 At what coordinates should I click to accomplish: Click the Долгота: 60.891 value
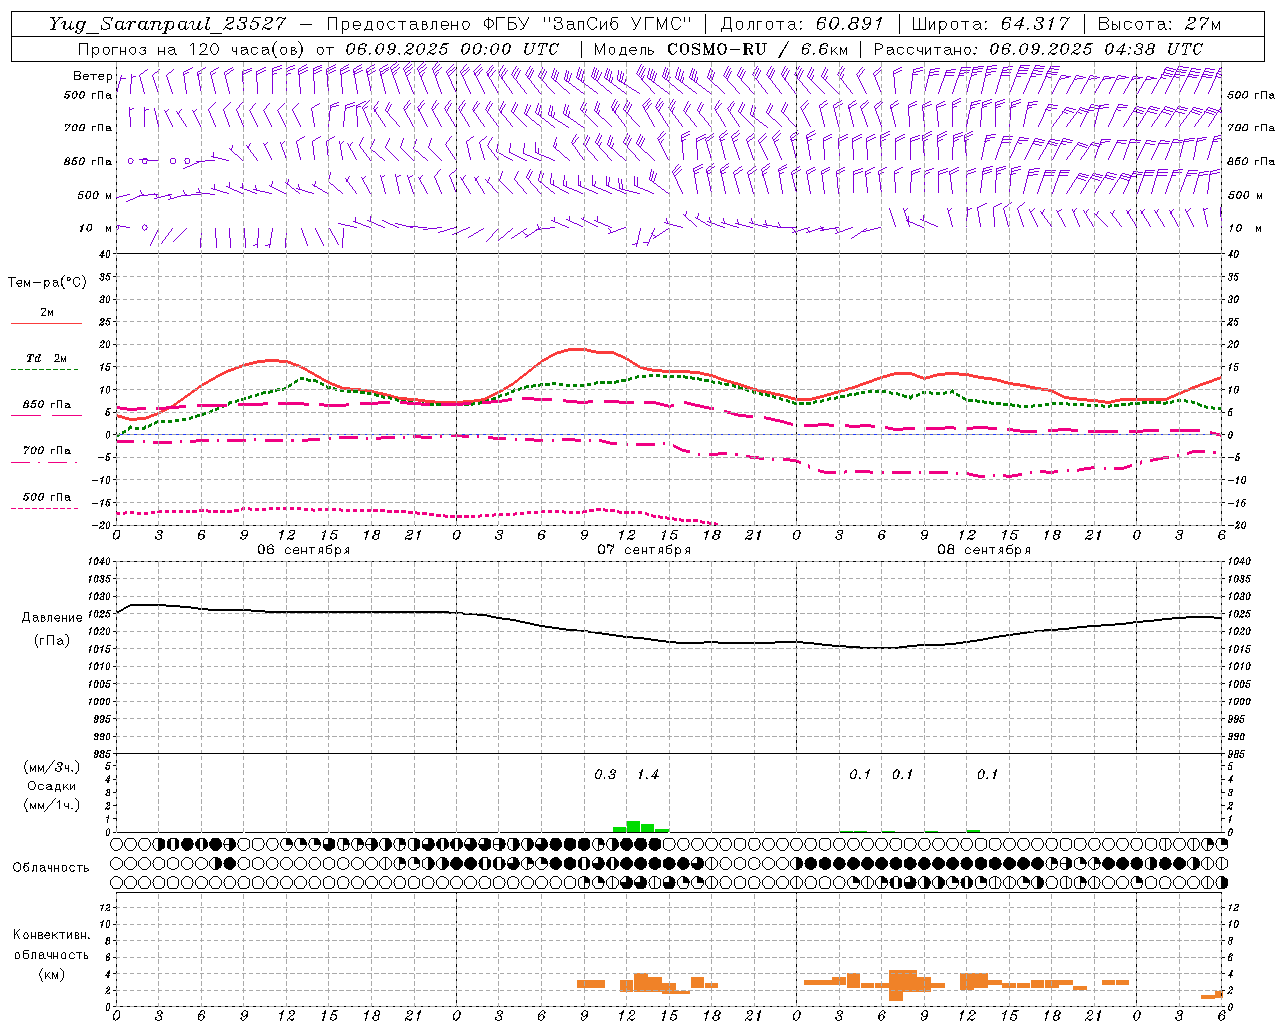point(802,24)
